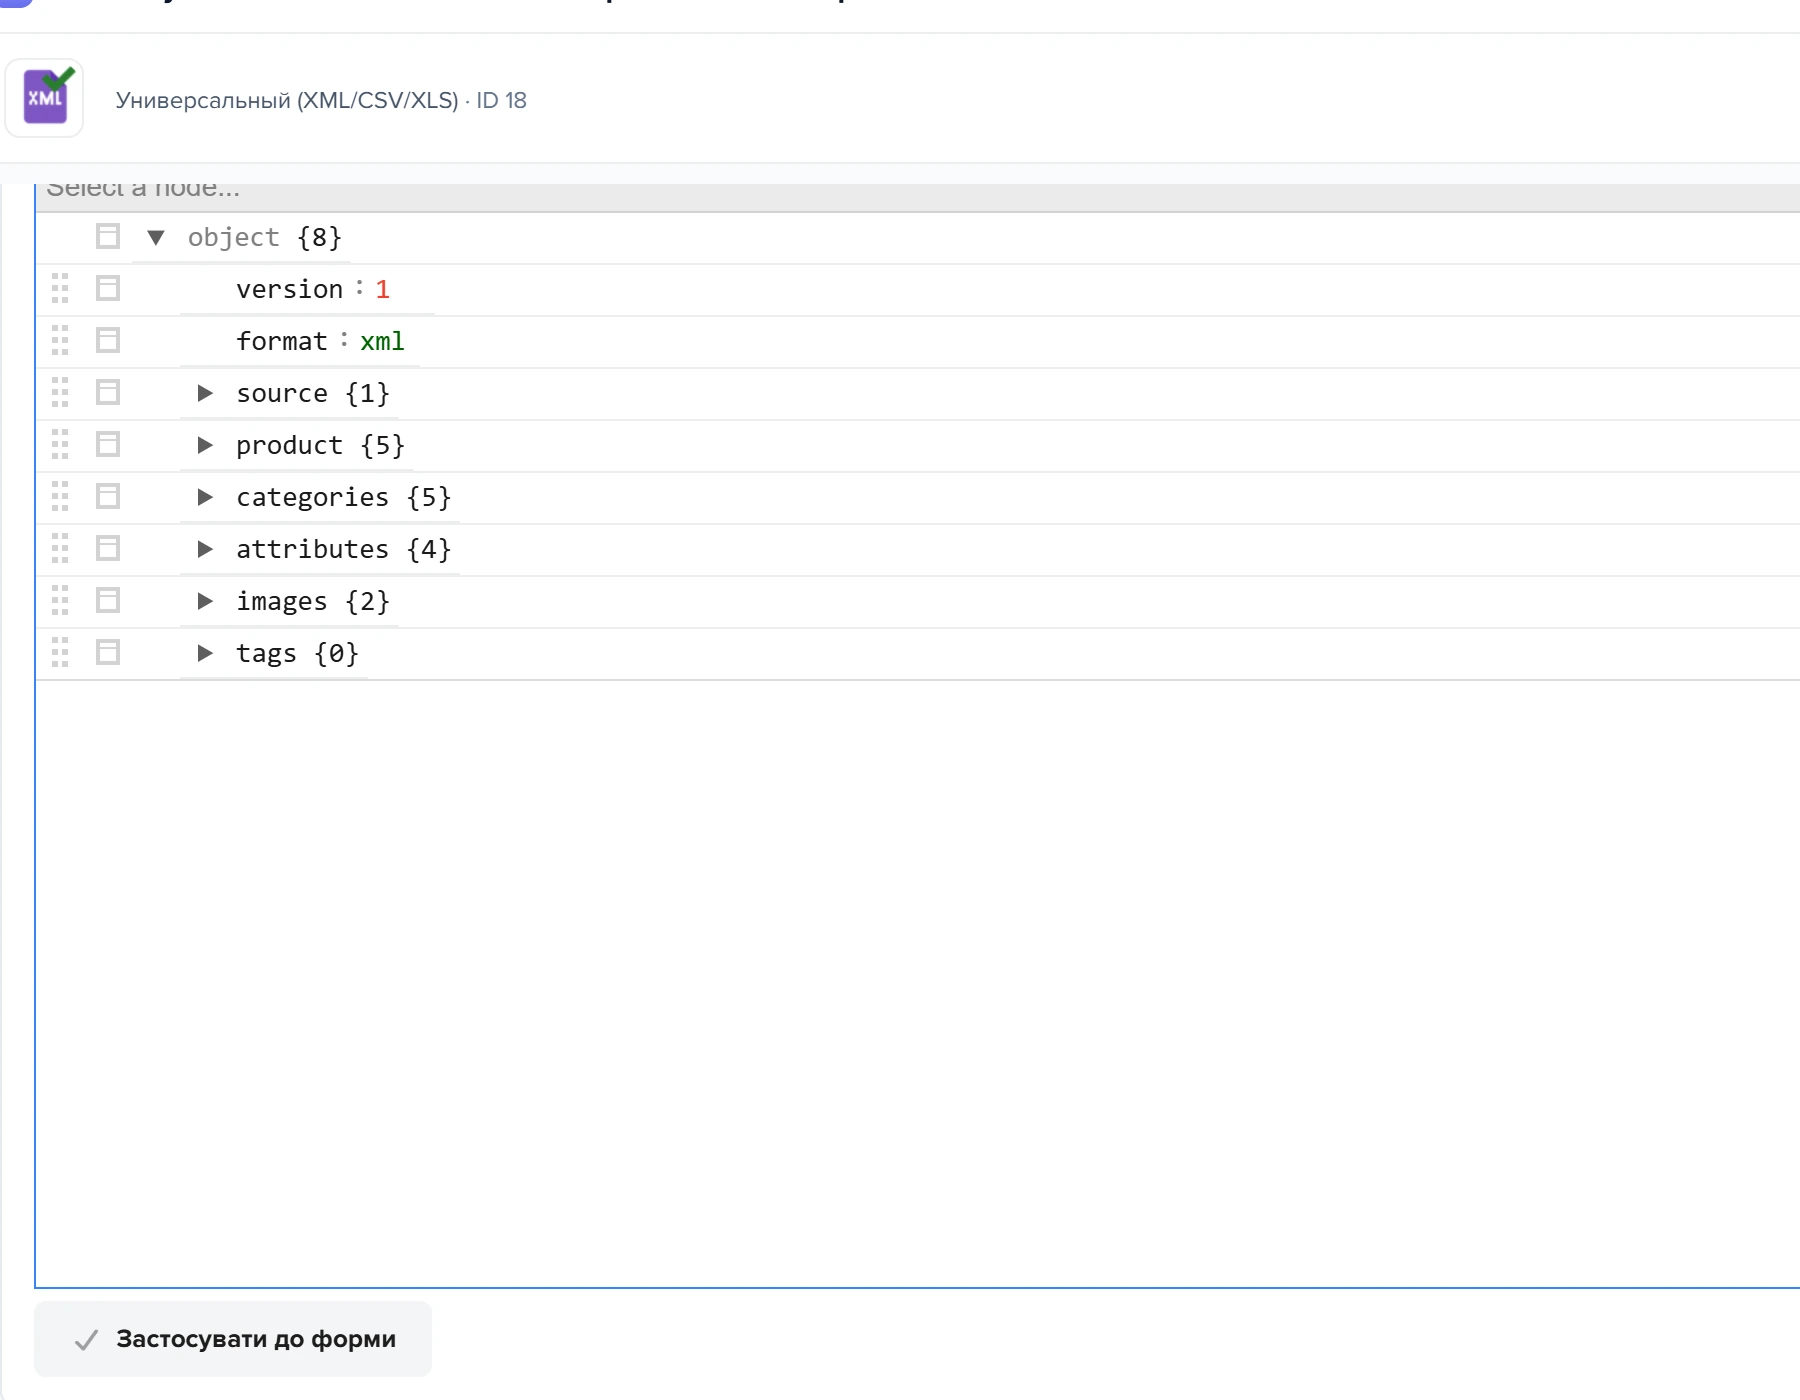This screenshot has width=1800, height=1400.
Task: Open the action menu for categories row
Action: point(108,497)
